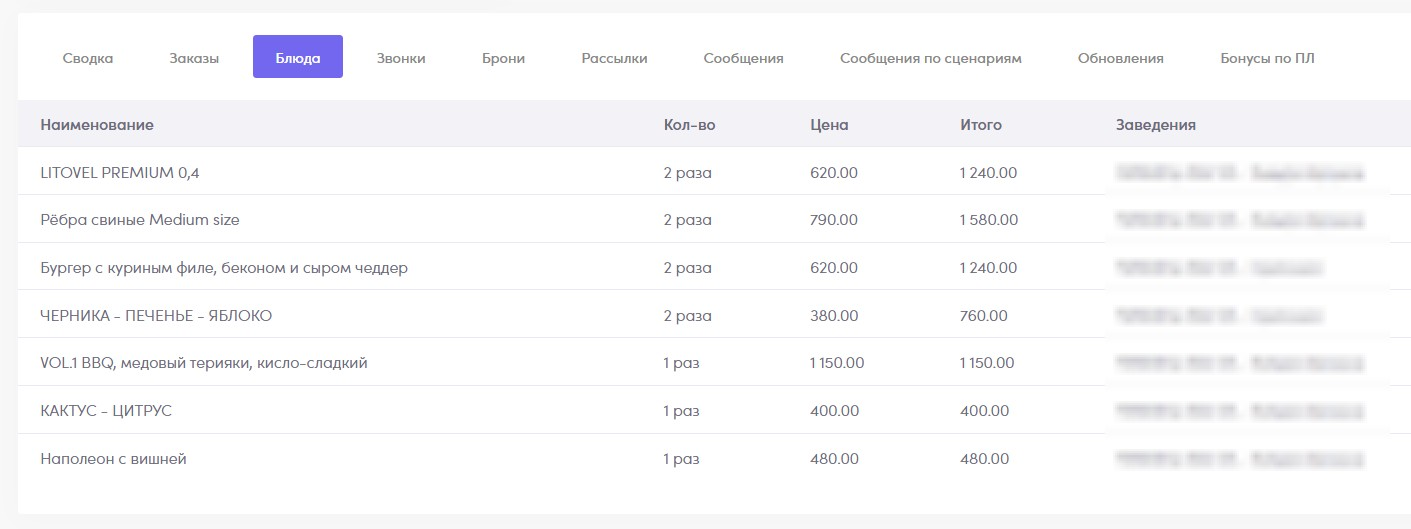Click the Итого column header
This screenshot has width=1411, height=529.
981,125
